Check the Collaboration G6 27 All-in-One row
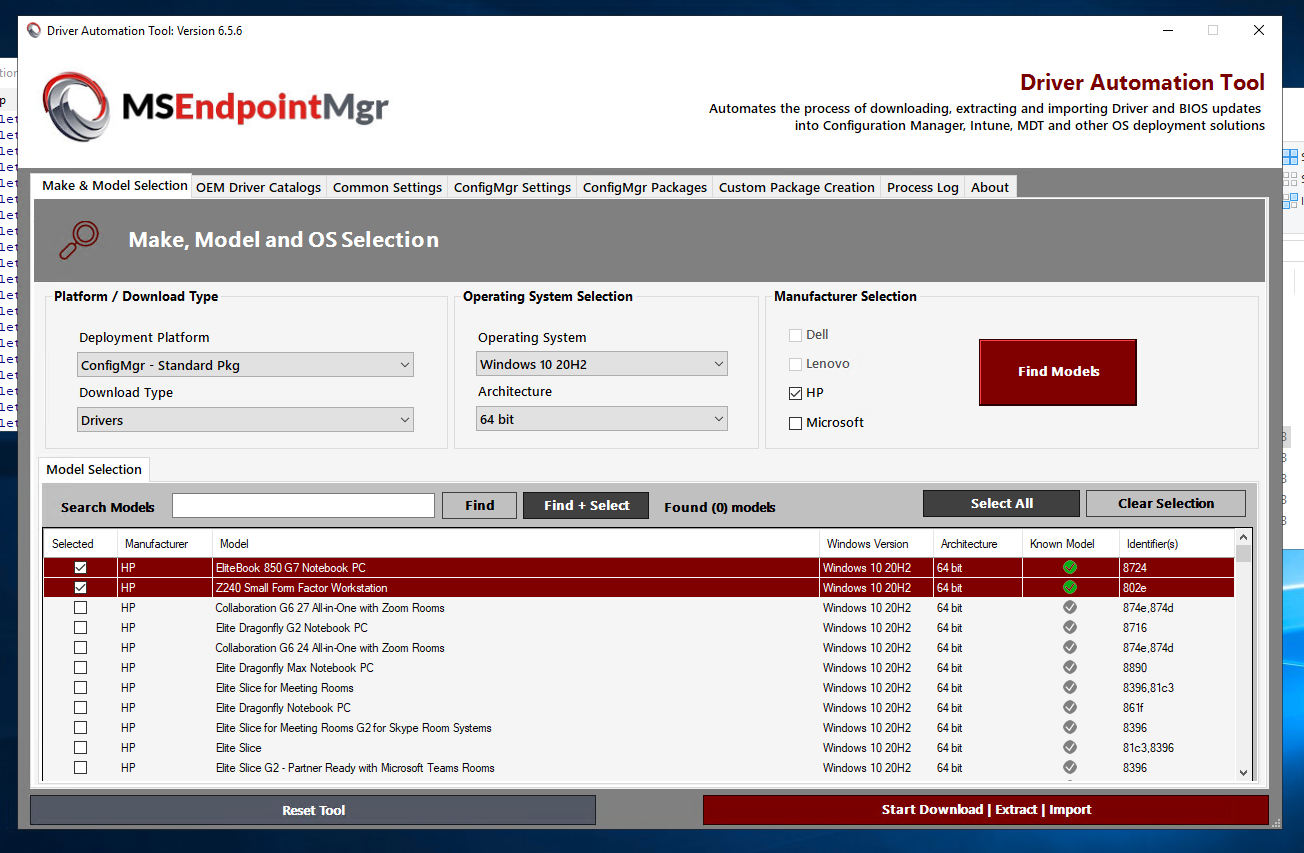Image resolution: width=1304 pixels, height=853 pixels. tap(80, 607)
